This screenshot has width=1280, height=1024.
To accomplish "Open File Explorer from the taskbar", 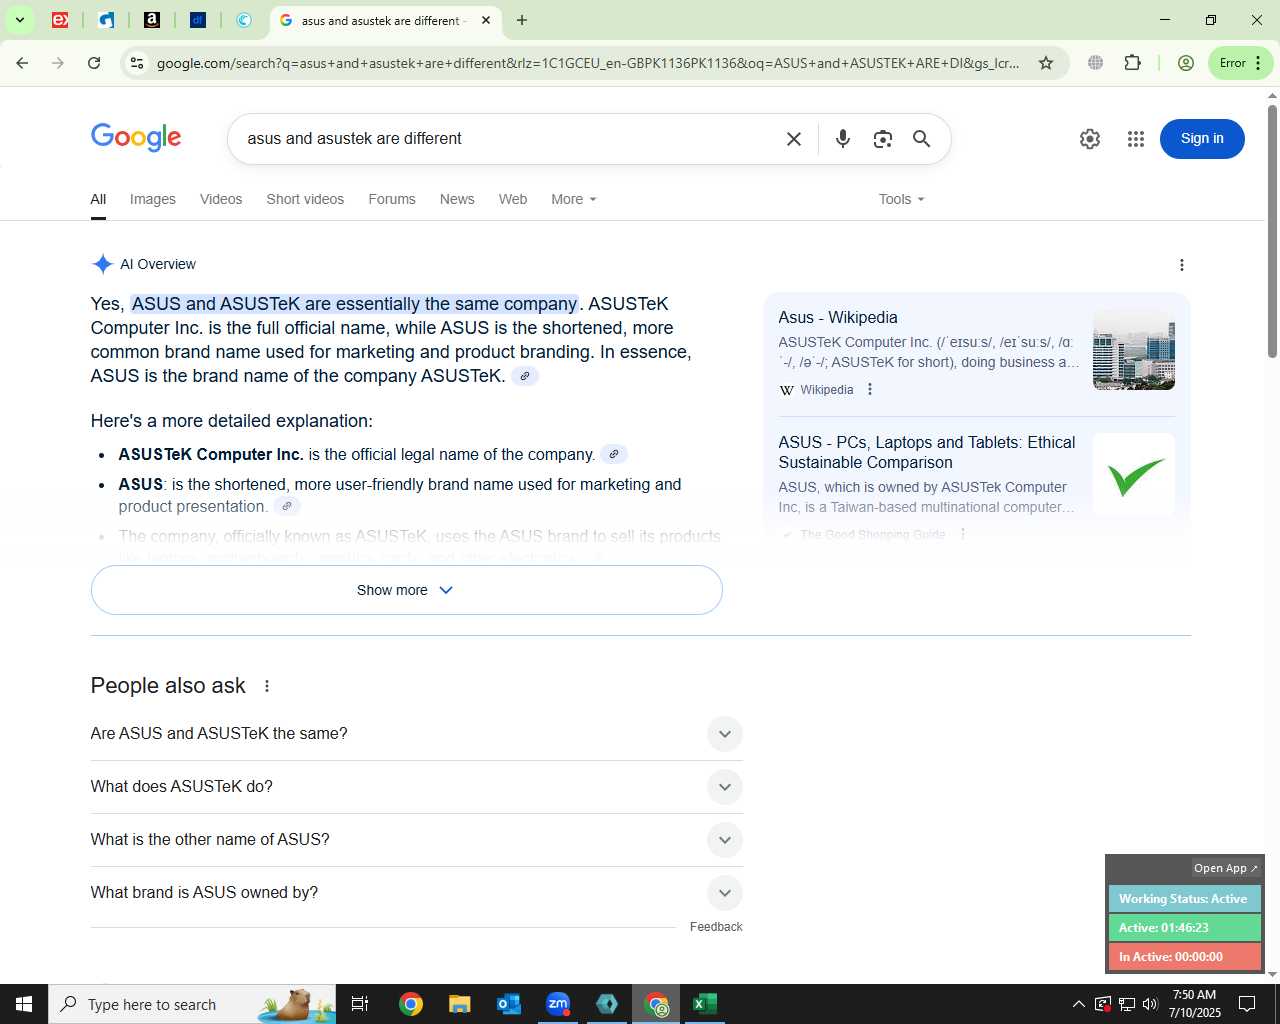I will [x=459, y=1004].
